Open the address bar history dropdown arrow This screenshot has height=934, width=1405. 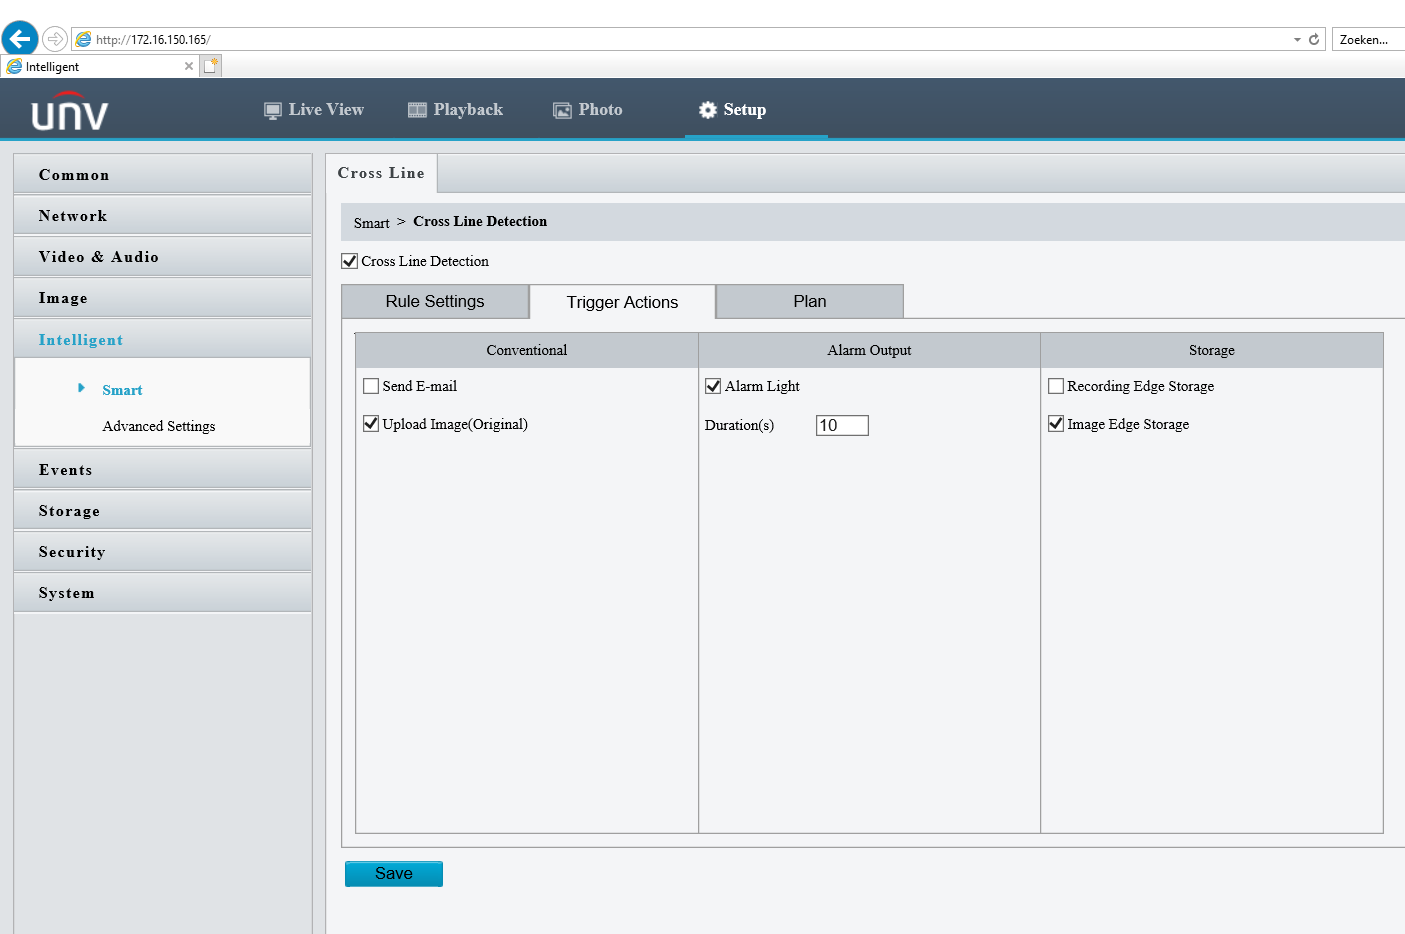click(x=1297, y=39)
